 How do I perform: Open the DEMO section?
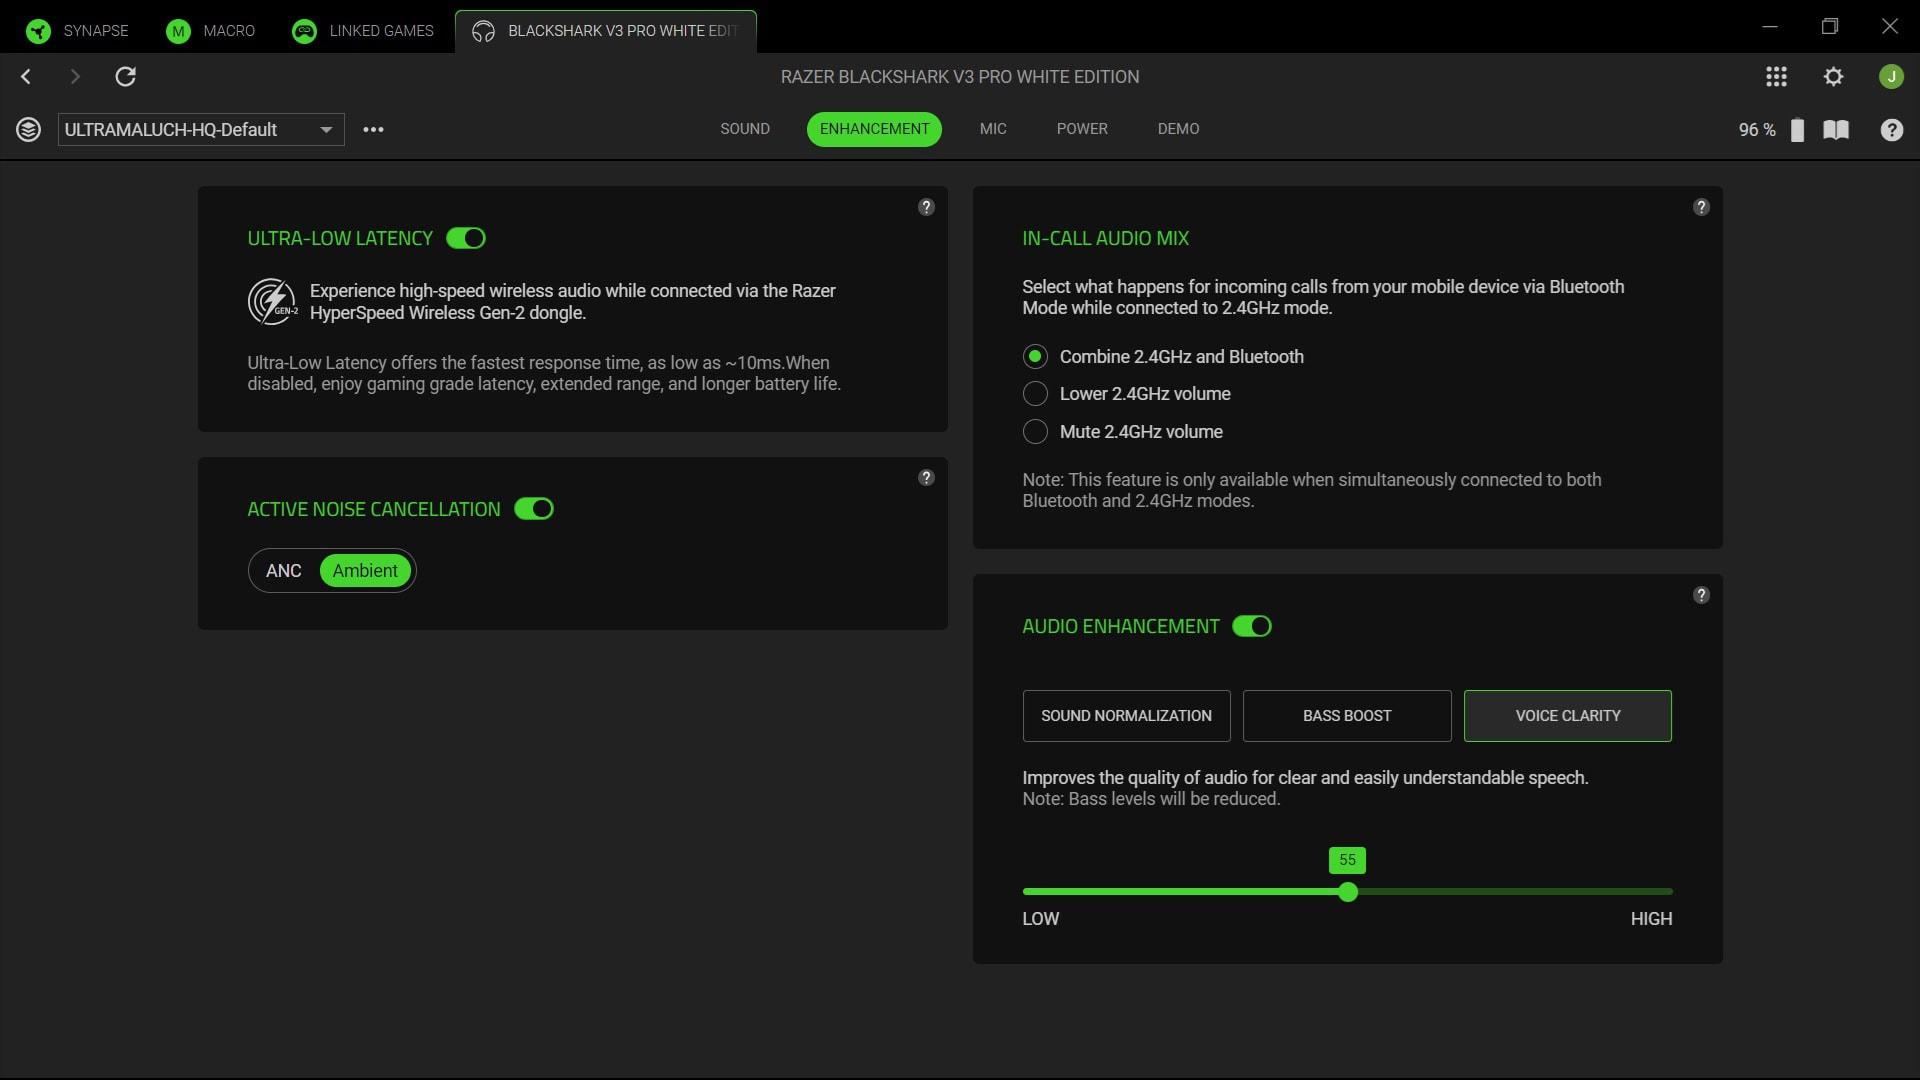tap(1178, 129)
